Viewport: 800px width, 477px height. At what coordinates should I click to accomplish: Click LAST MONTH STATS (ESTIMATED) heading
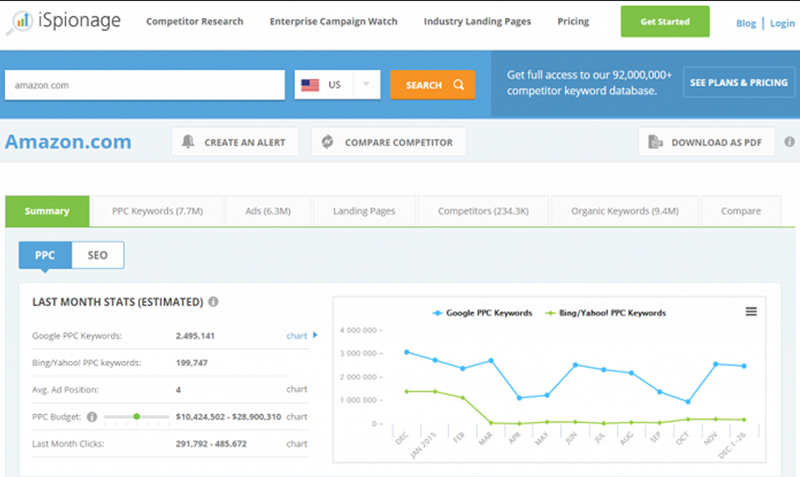118,302
